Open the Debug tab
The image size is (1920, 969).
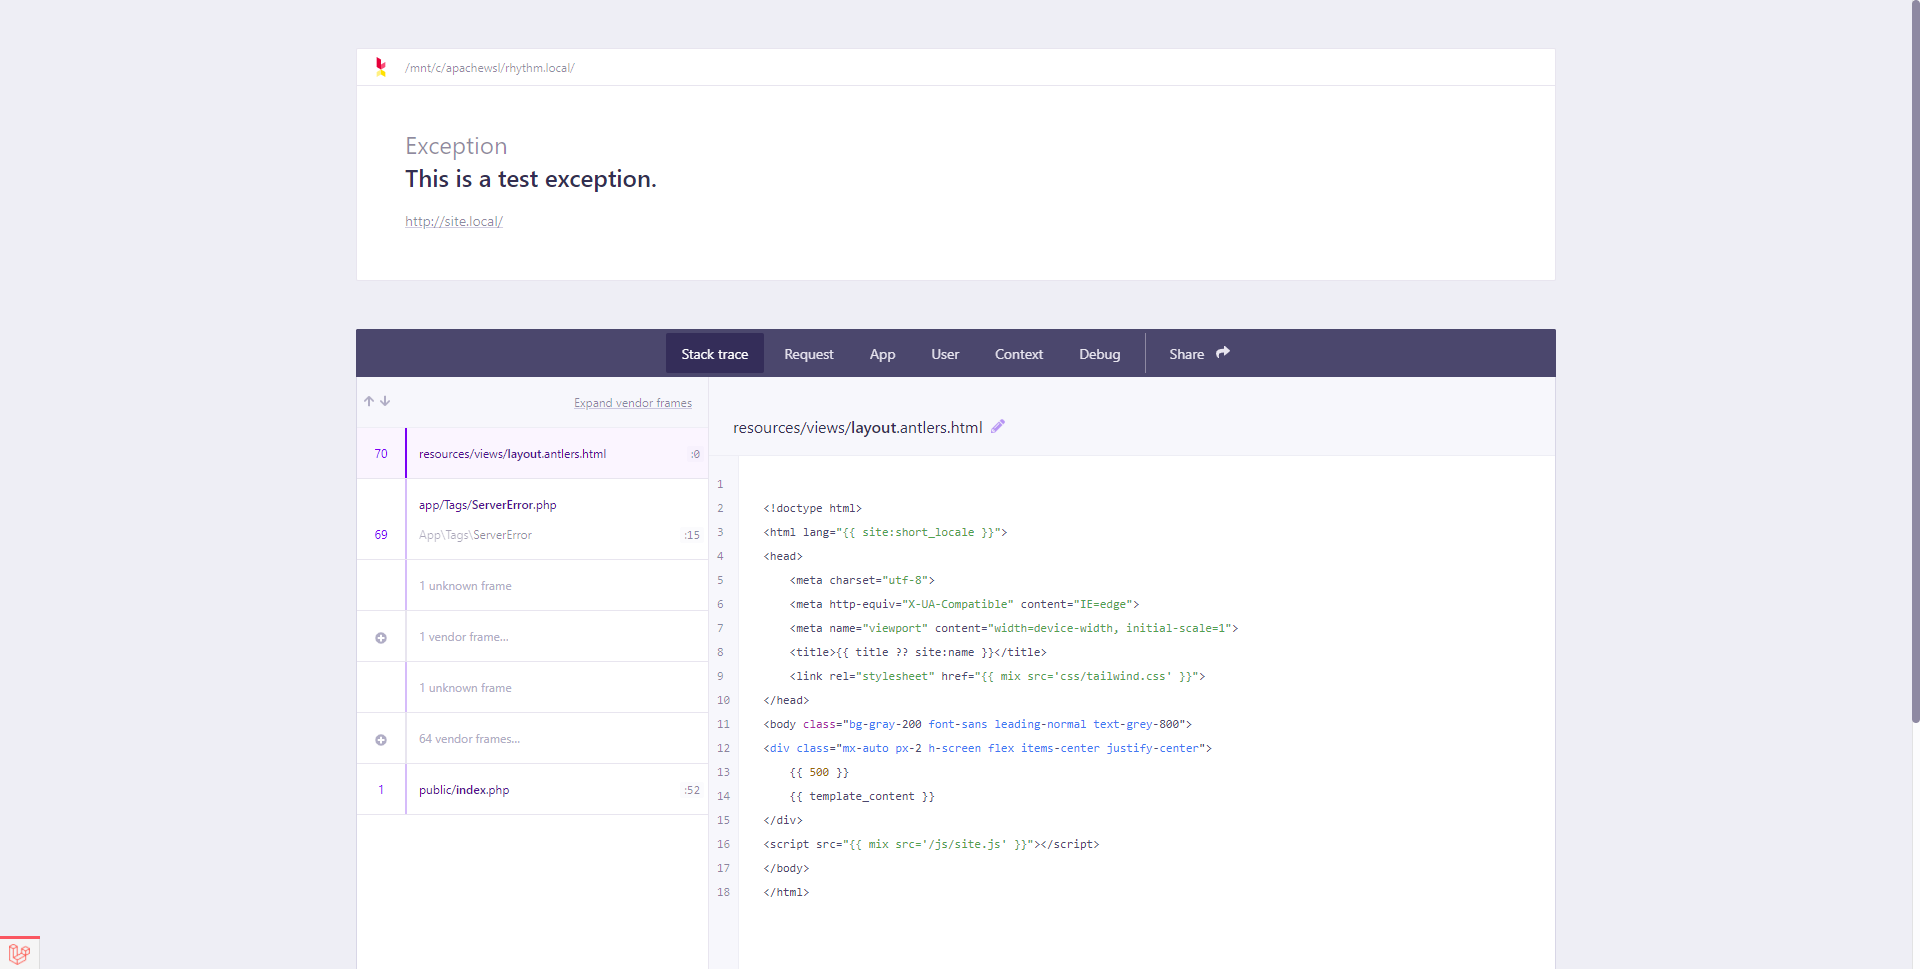(1100, 354)
